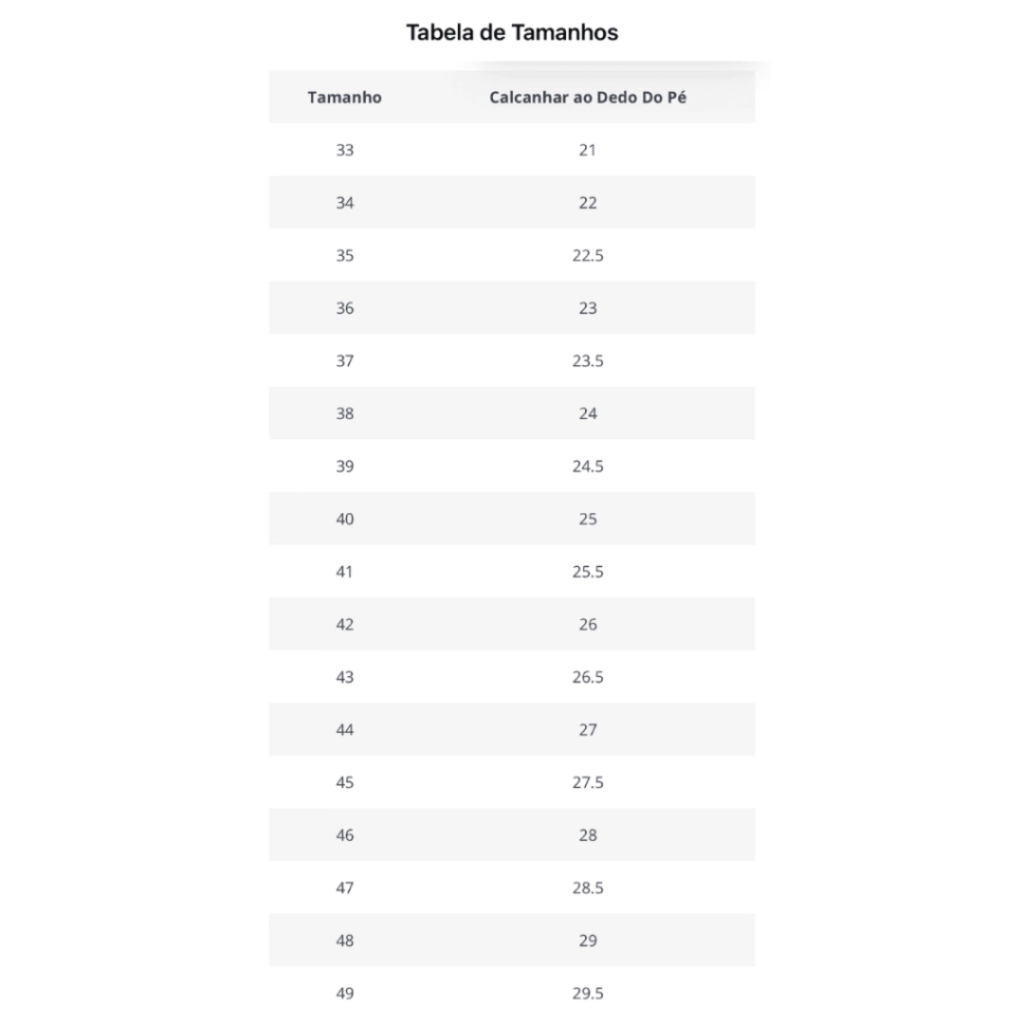This screenshot has width=1024, height=1024.
Task: Select the 28.5 measurement value
Action: (x=588, y=888)
